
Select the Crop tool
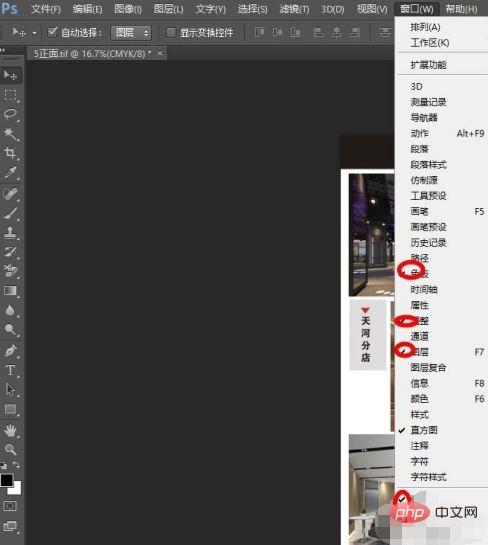[10, 153]
